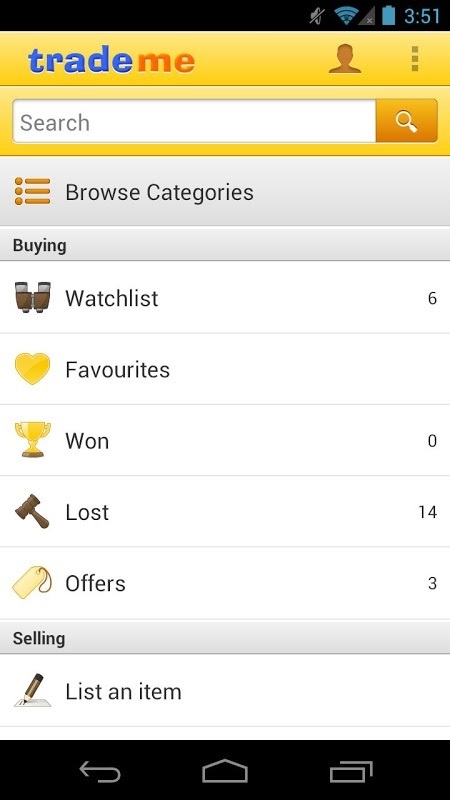Tap the Android back navigation button
Viewport: 450px width, 800px height.
100,770
